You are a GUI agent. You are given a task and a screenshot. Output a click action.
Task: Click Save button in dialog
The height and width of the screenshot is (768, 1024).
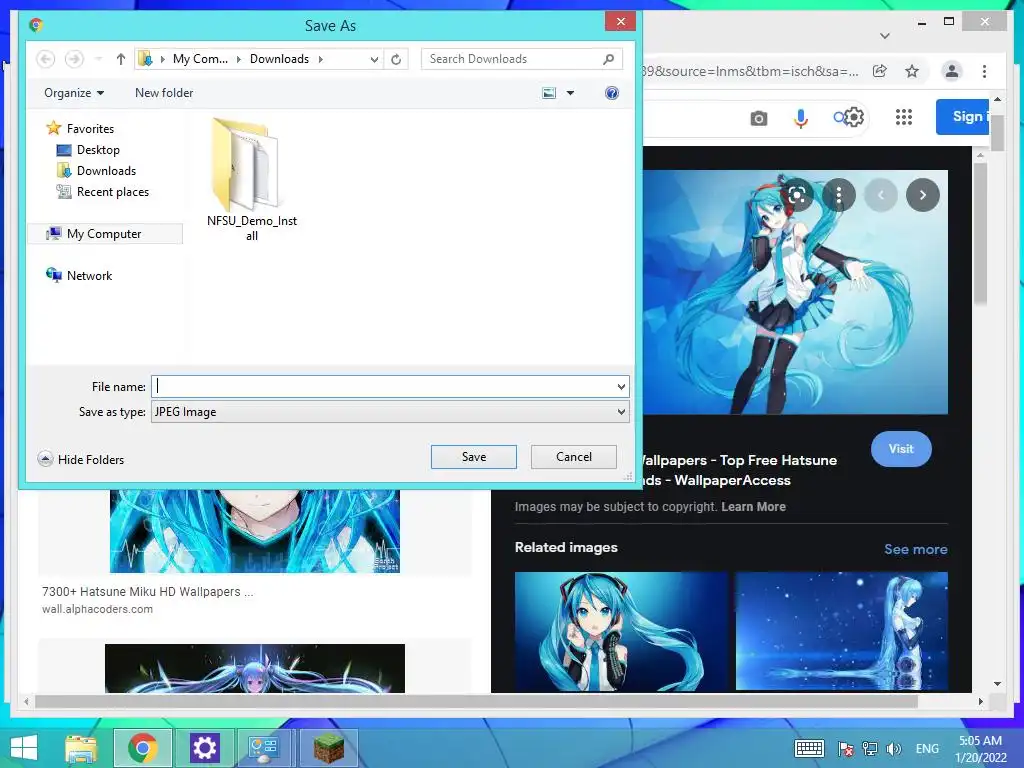coord(473,457)
